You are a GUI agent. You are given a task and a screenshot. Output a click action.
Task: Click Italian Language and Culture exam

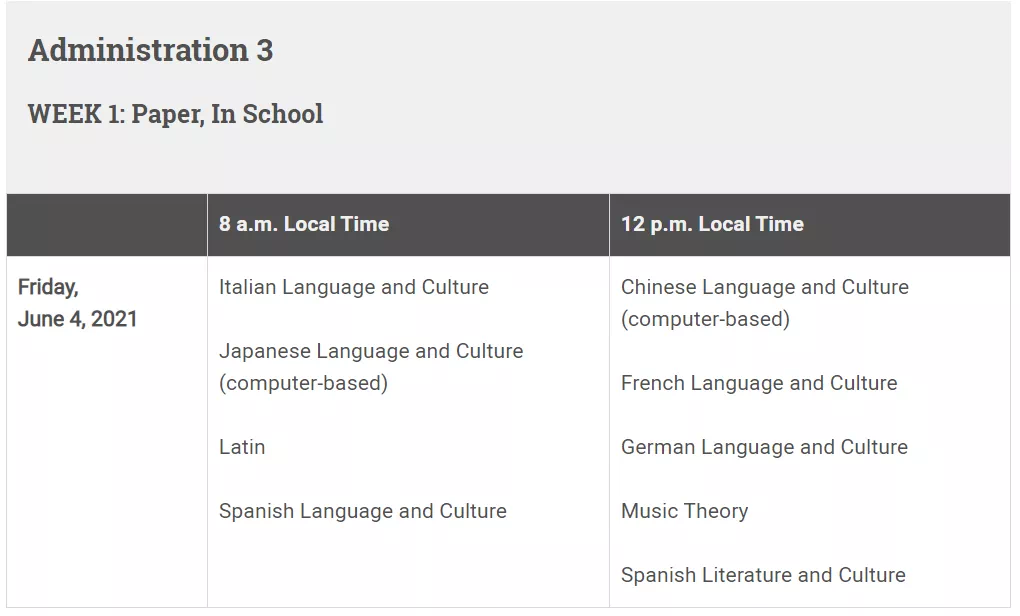pyautogui.click(x=354, y=287)
